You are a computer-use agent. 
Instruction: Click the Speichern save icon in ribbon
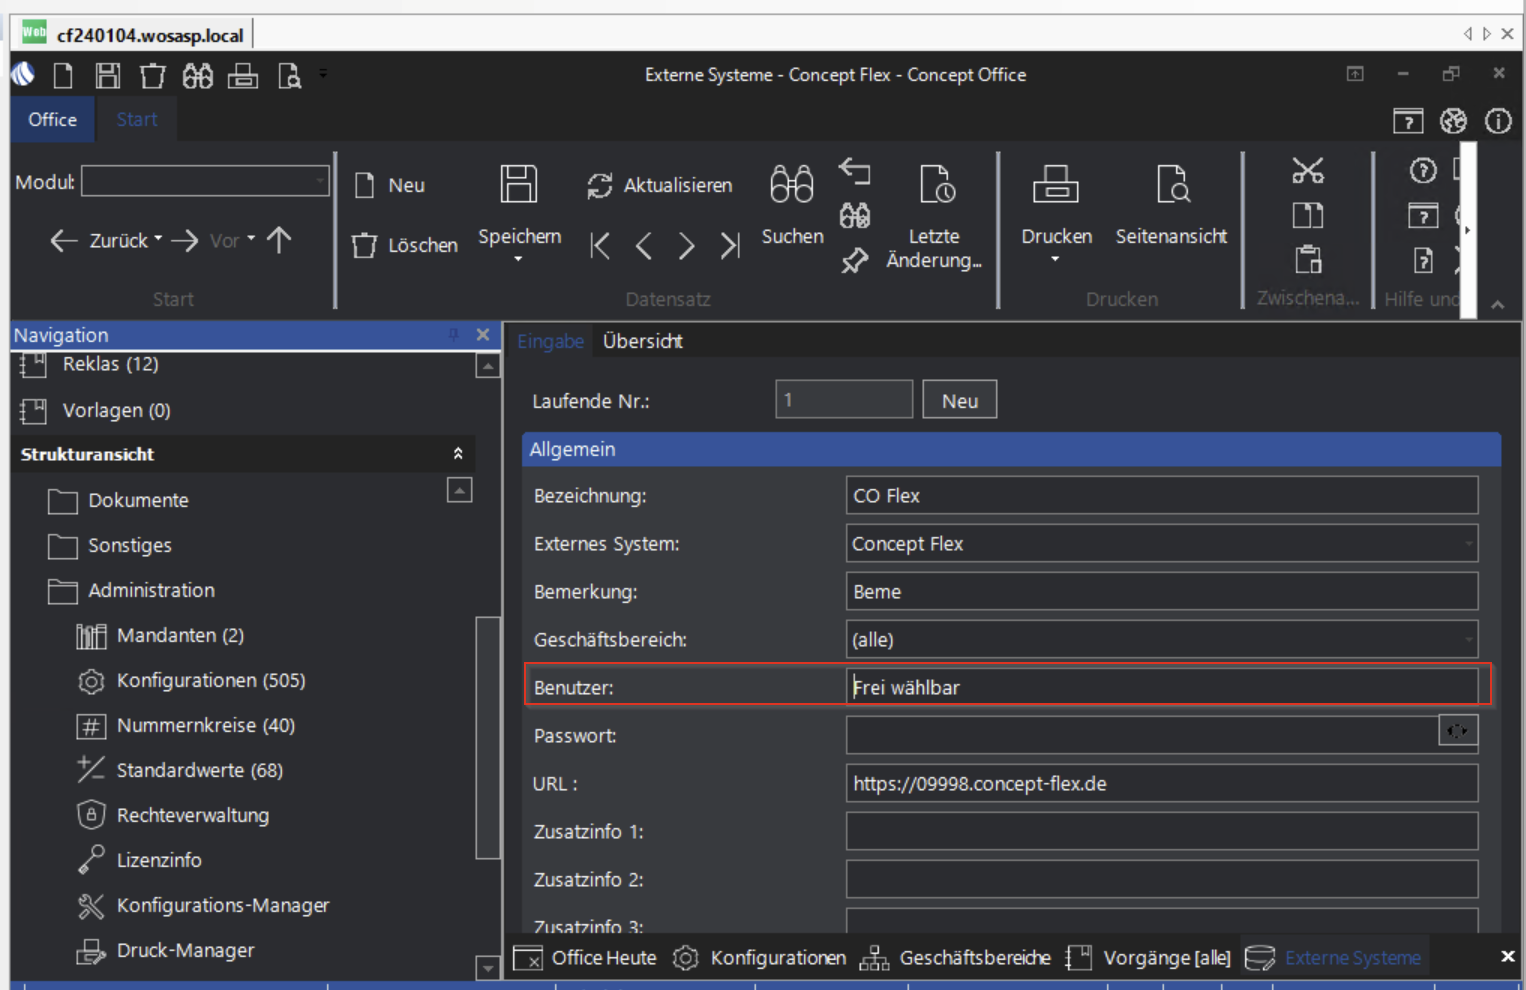518,186
